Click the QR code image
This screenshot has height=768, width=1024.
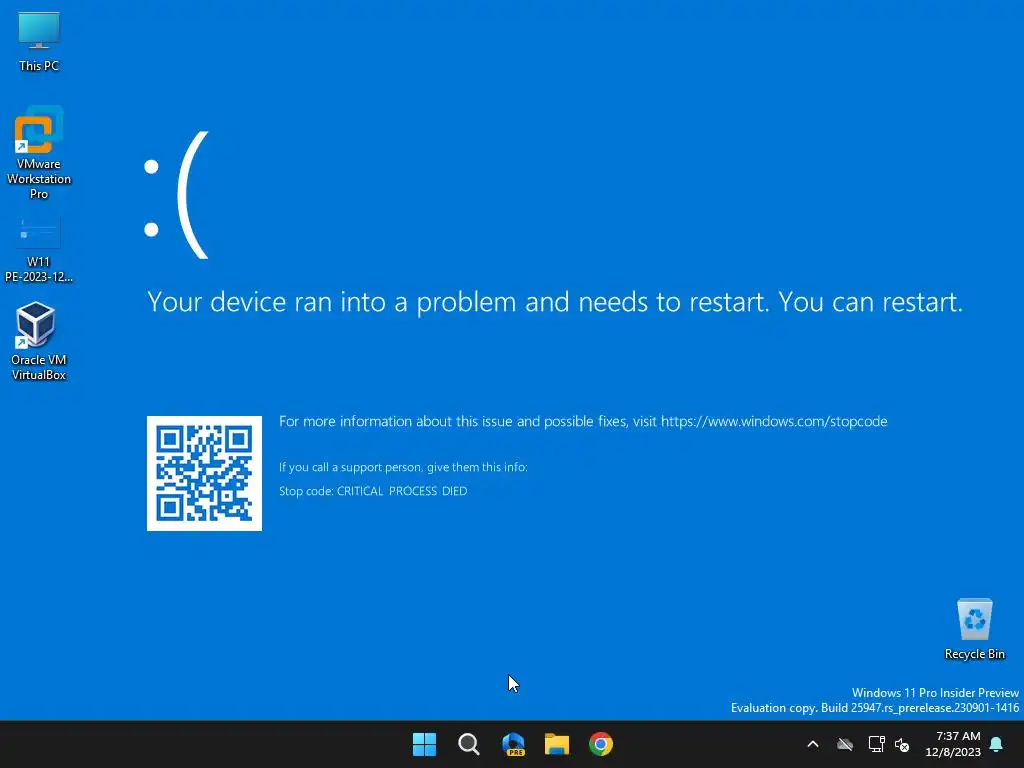[x=204, y=473]
